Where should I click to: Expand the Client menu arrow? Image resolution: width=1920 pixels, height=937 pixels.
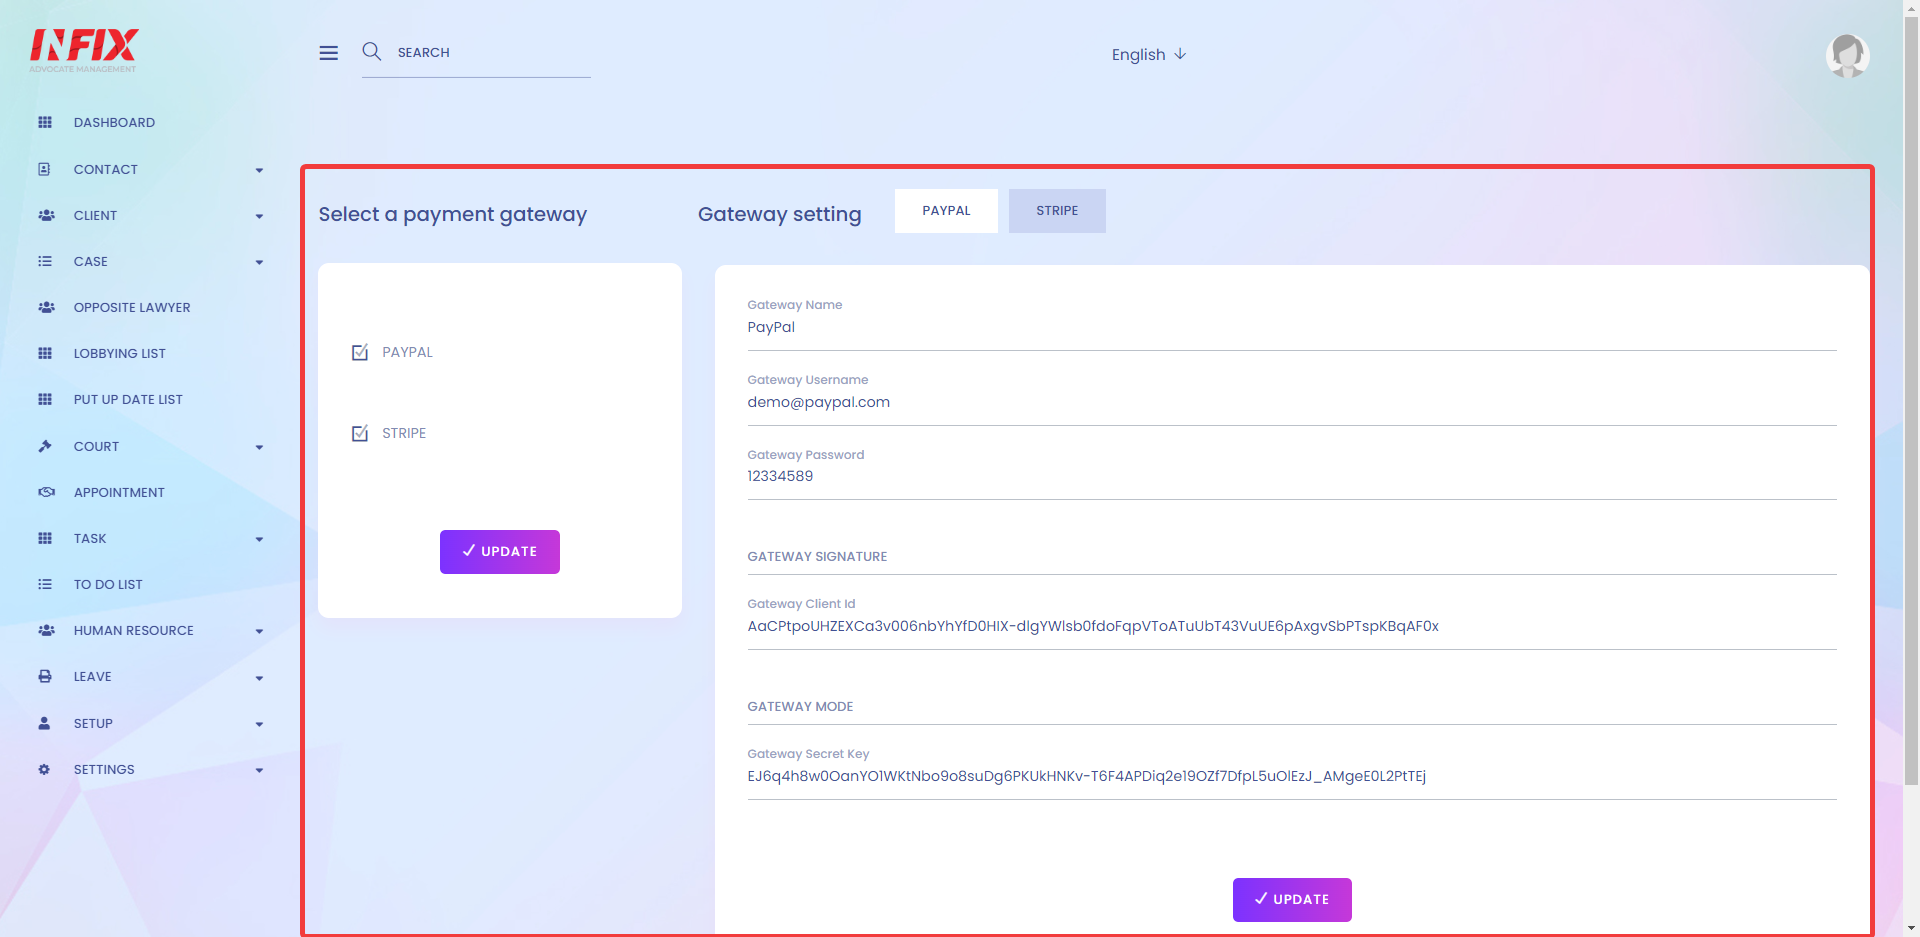click(x=259, y=217)
